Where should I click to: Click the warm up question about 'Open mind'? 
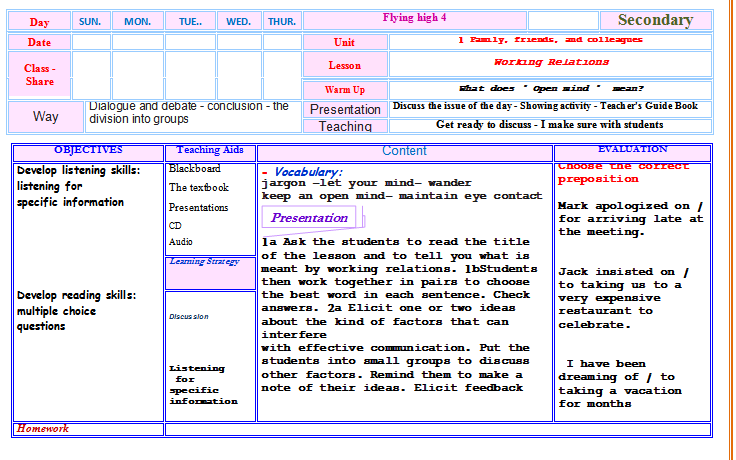pos(551,88)
